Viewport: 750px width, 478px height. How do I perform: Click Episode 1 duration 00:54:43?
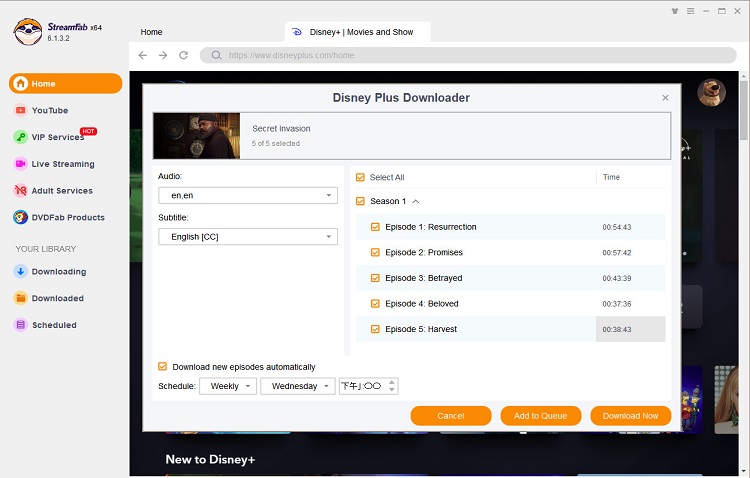(617, 227)
